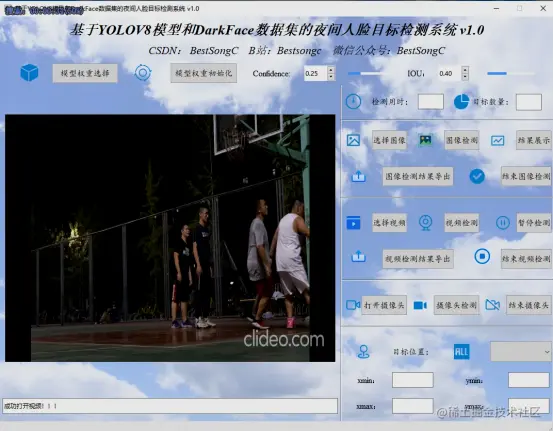Click the xmax coordinate field
The image size is (554, 432).
[413, 406]
